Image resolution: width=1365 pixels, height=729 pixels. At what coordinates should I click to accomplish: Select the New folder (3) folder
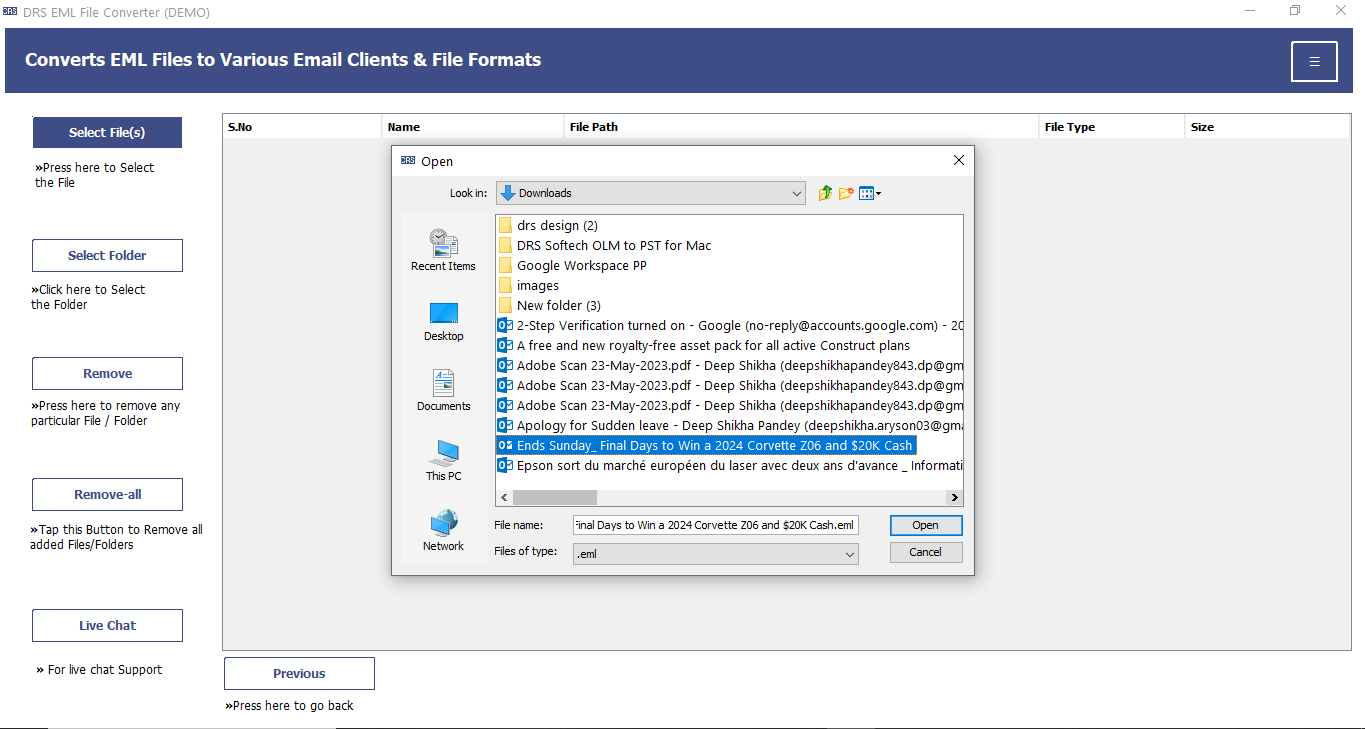(x=549, y=305)
